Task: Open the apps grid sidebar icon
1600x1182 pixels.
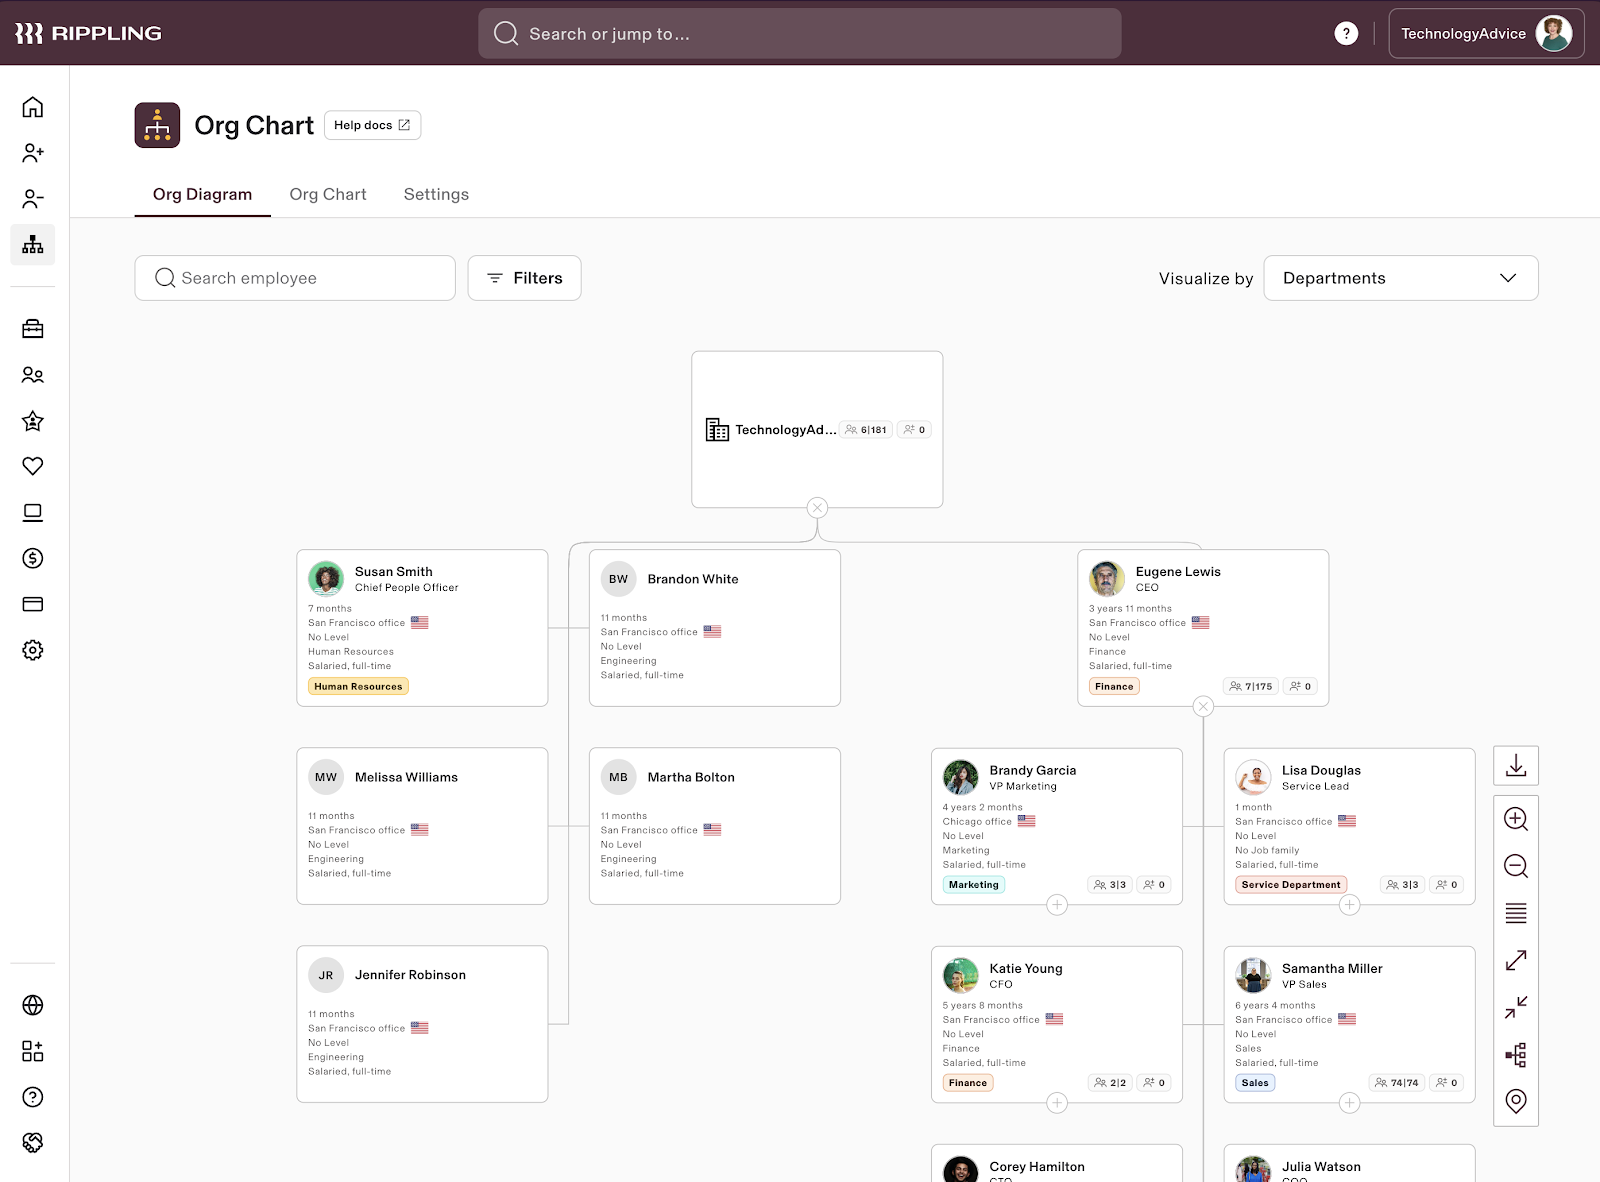Action: click(33, 1051)
